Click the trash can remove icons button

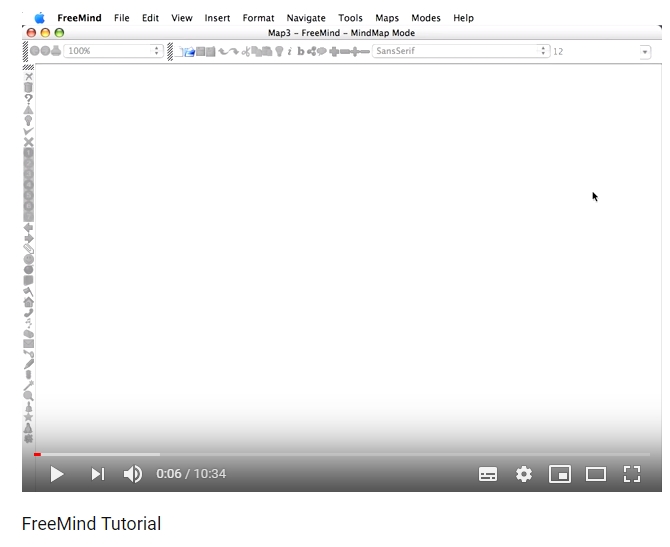click(28, 87)
